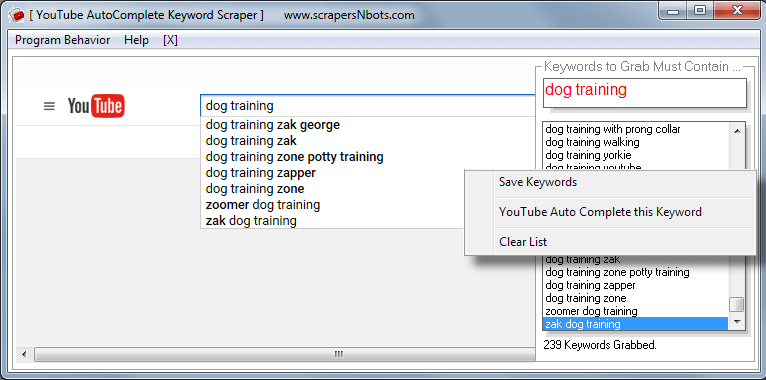Select suggestion 'dog training zak george'
766x380 pixels.
click(273, 125)
